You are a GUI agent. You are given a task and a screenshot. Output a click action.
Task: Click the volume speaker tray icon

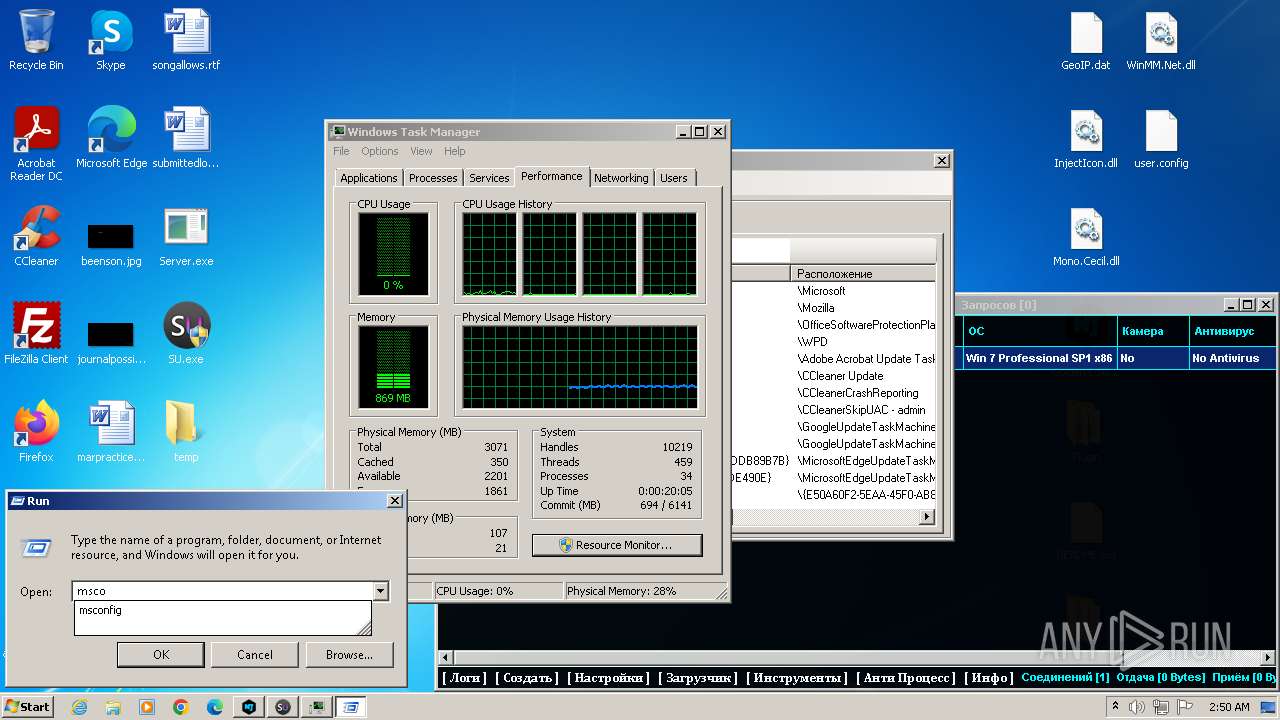point(1138,707)
